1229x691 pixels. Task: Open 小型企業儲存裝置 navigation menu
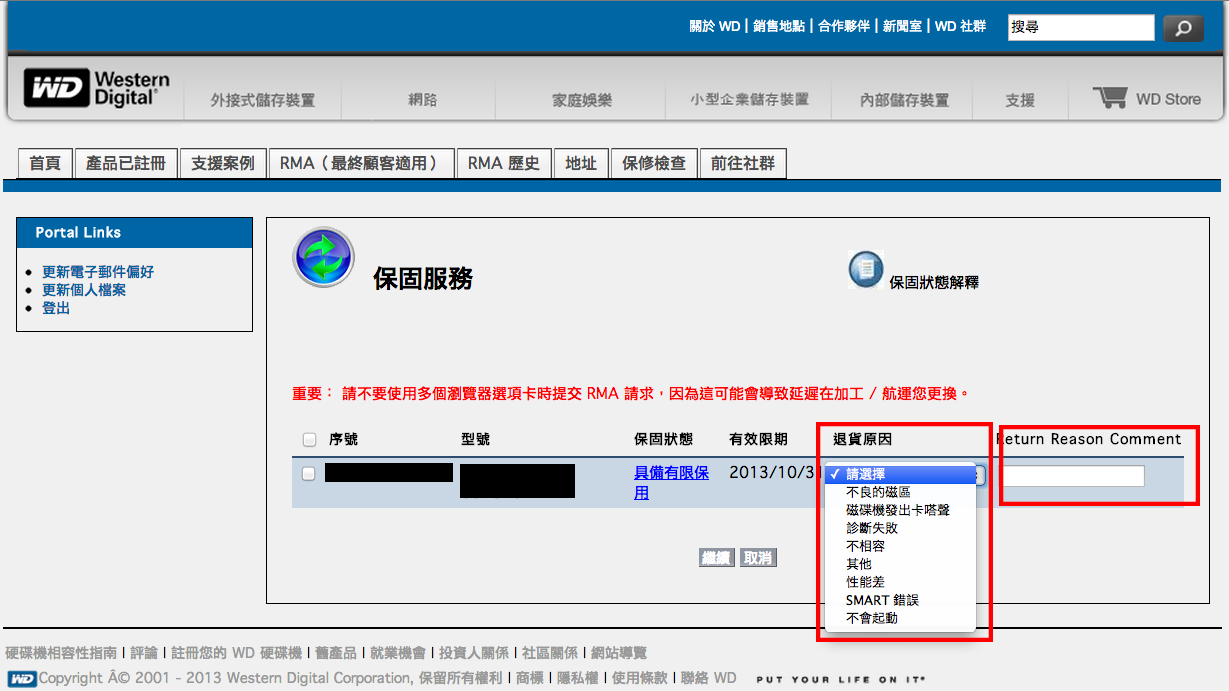click(x=750, y=100)
